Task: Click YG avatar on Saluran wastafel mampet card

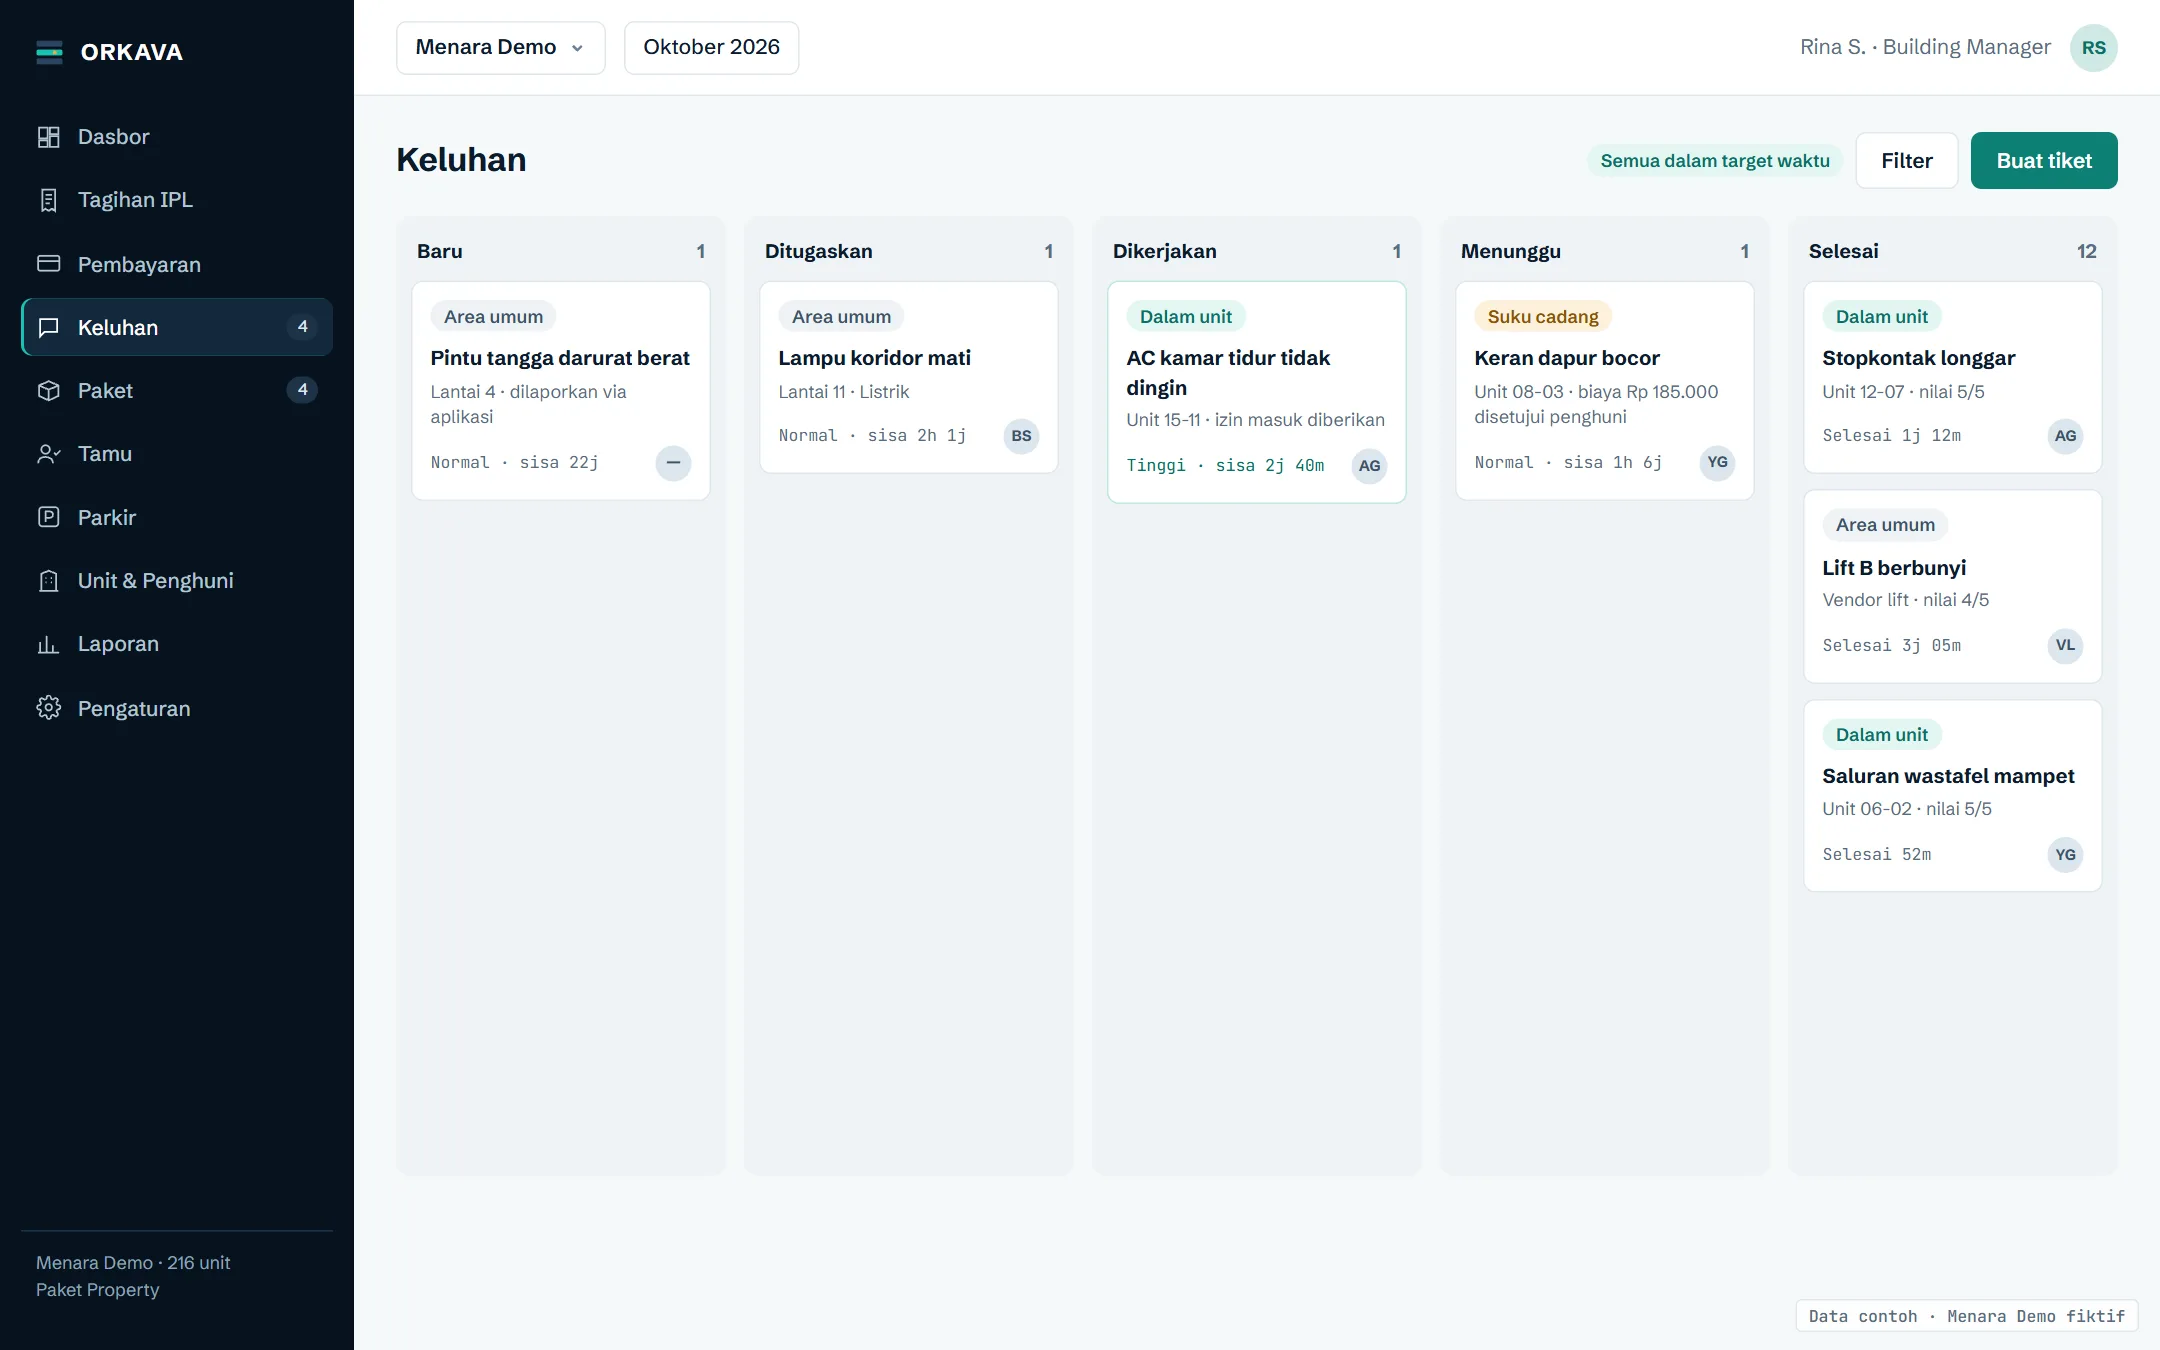Action: click(2065, 855)
